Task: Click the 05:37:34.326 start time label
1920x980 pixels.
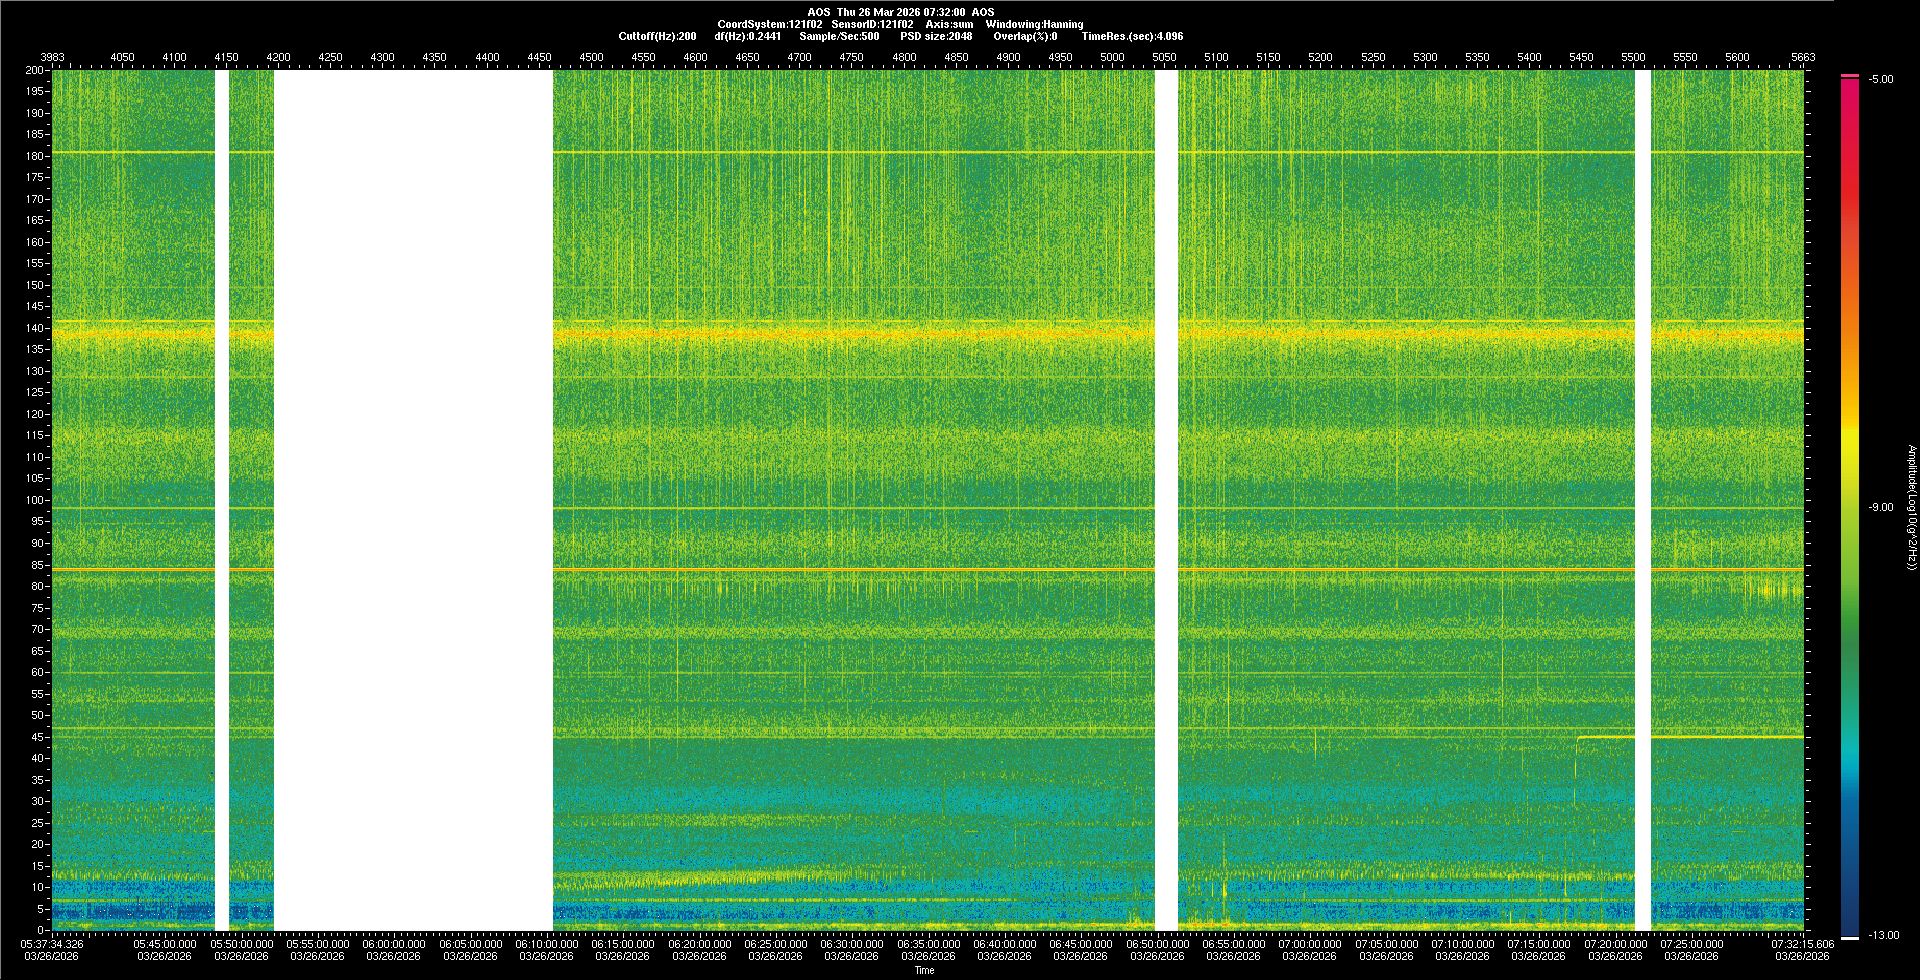Action: pos(52,944)
